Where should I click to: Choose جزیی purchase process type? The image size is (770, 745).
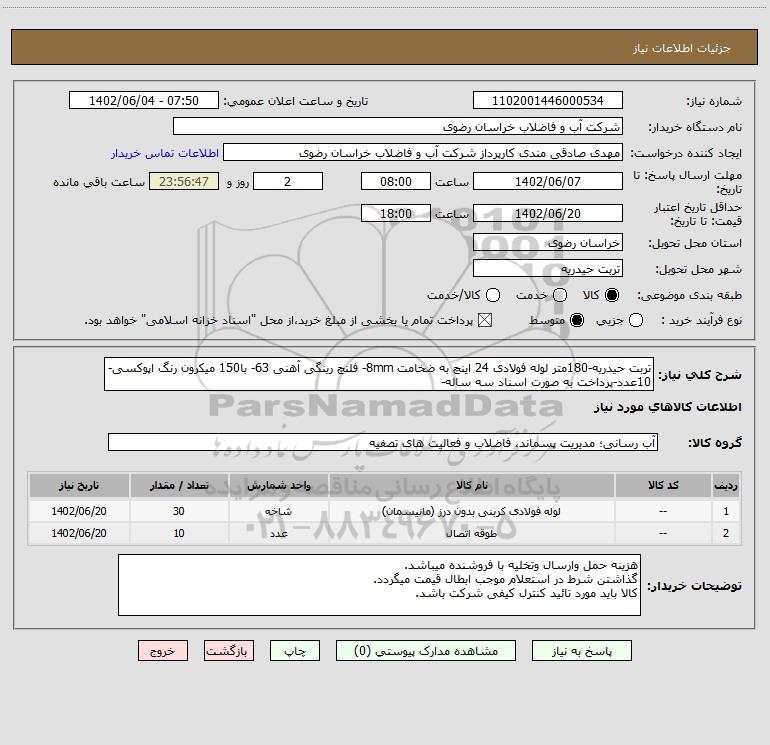click(x=636, y=320)
